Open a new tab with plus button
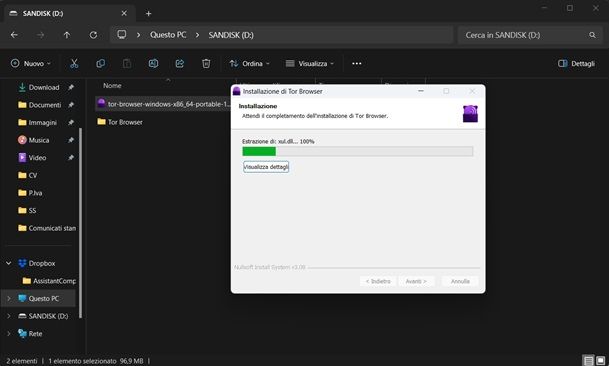The width and height of the screenshot is (610, 366). [x=148, y=14]
